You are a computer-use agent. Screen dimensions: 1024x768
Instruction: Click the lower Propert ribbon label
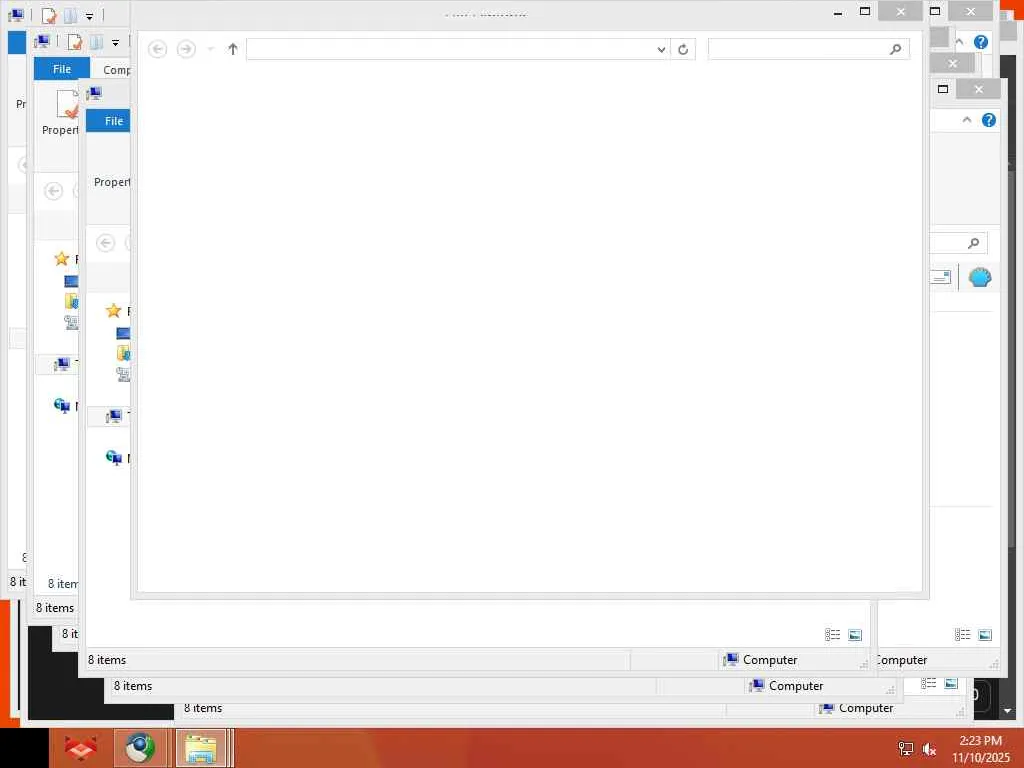point(112,182)
